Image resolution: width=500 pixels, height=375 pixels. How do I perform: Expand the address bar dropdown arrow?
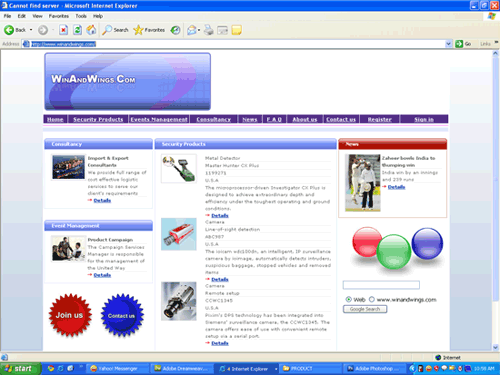coord(448,44)
